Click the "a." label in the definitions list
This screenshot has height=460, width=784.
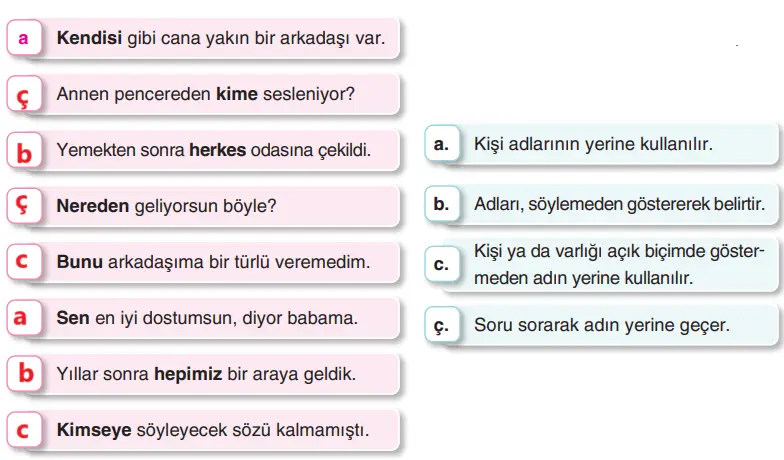tap(441, 144)
